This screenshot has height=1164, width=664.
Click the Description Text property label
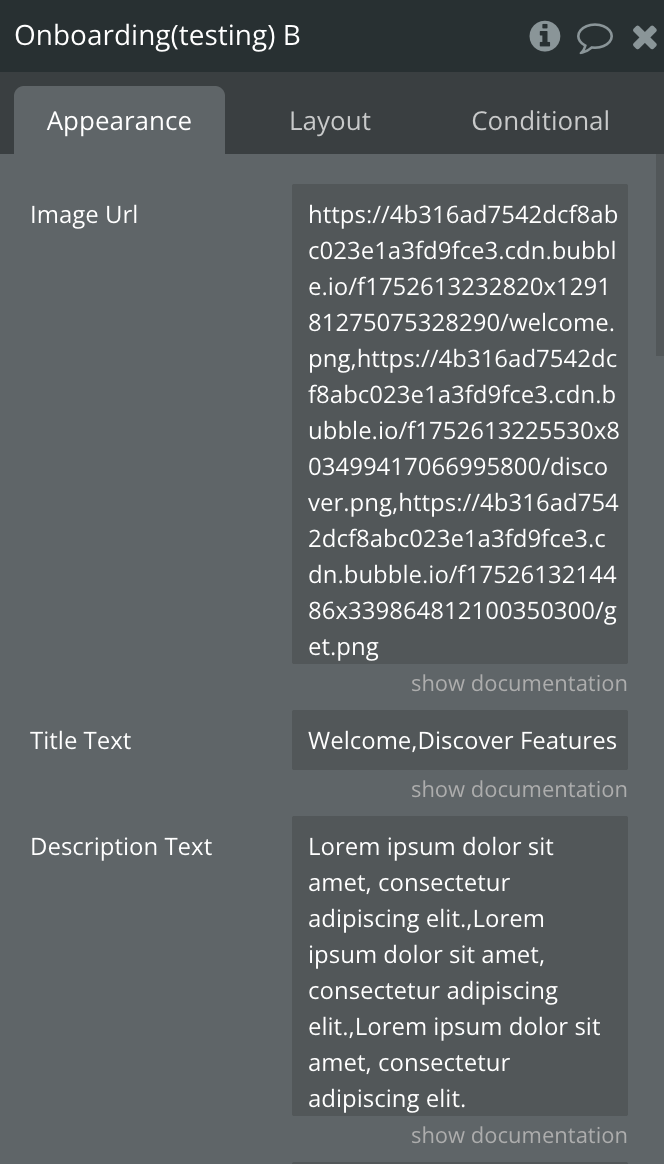tap(121, 847)
